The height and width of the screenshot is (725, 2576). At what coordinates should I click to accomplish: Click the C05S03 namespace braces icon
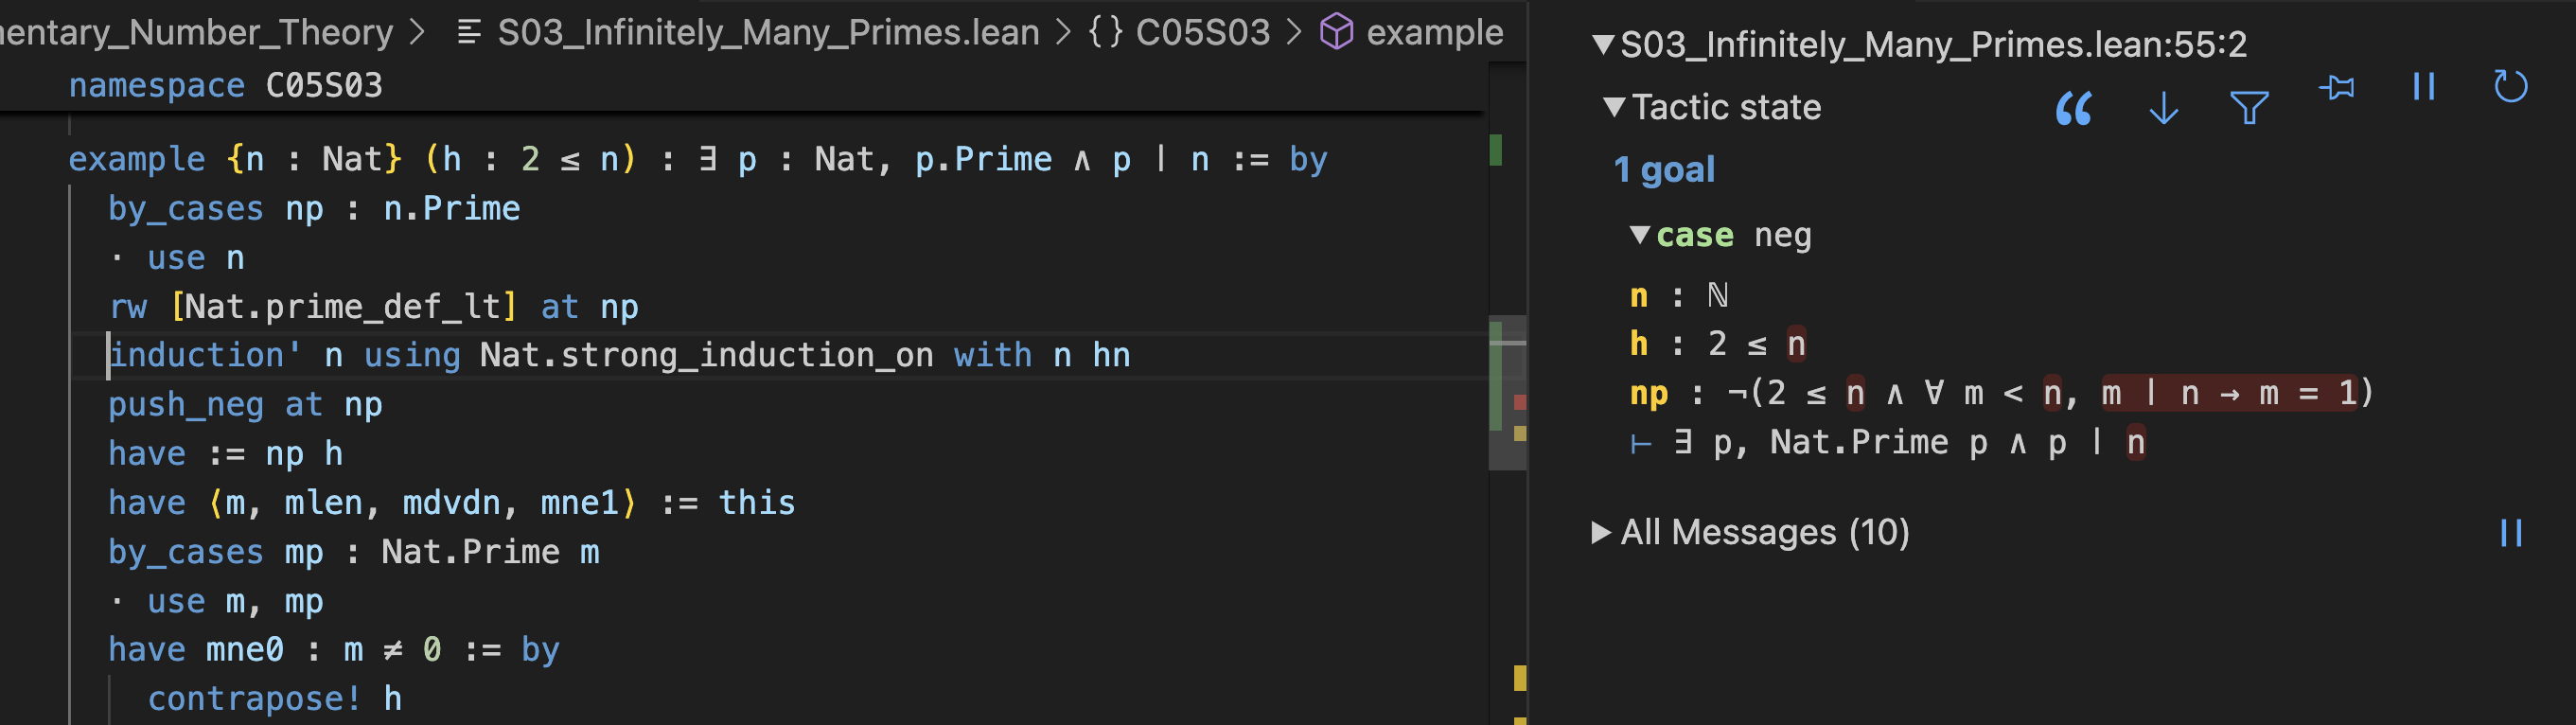(1105, 32)
